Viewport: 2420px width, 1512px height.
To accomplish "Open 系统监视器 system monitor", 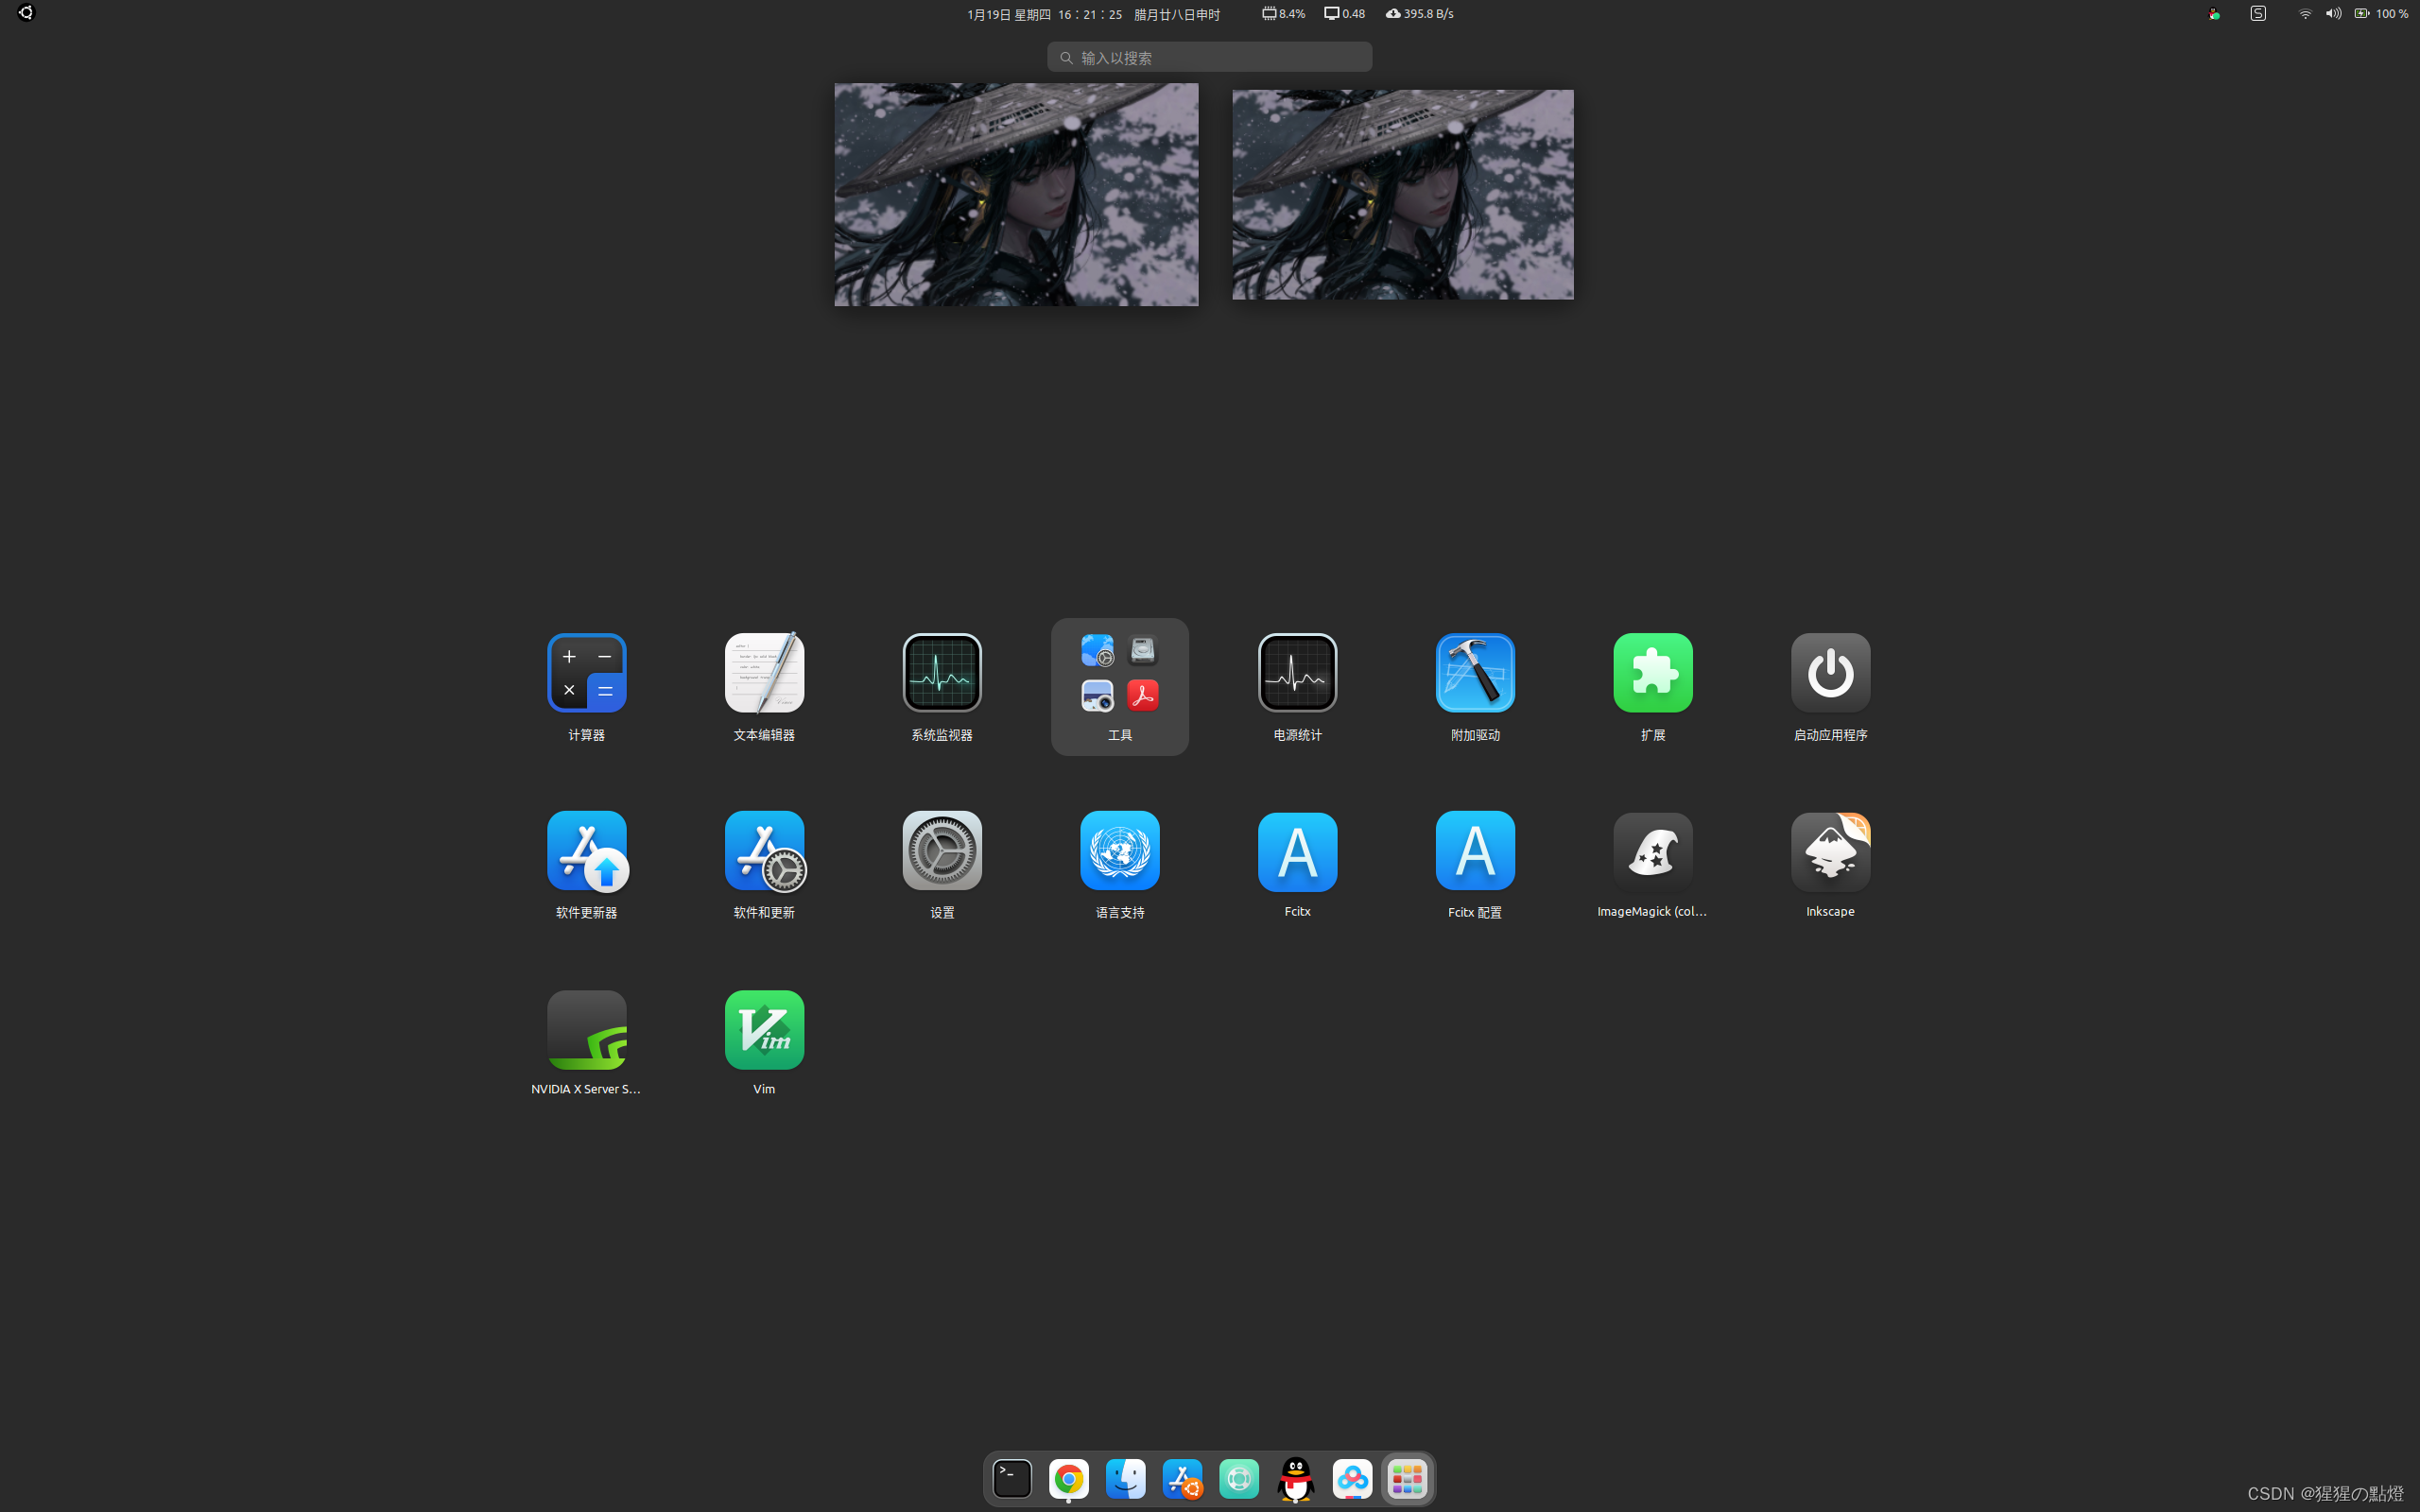I will click(942, 686).
